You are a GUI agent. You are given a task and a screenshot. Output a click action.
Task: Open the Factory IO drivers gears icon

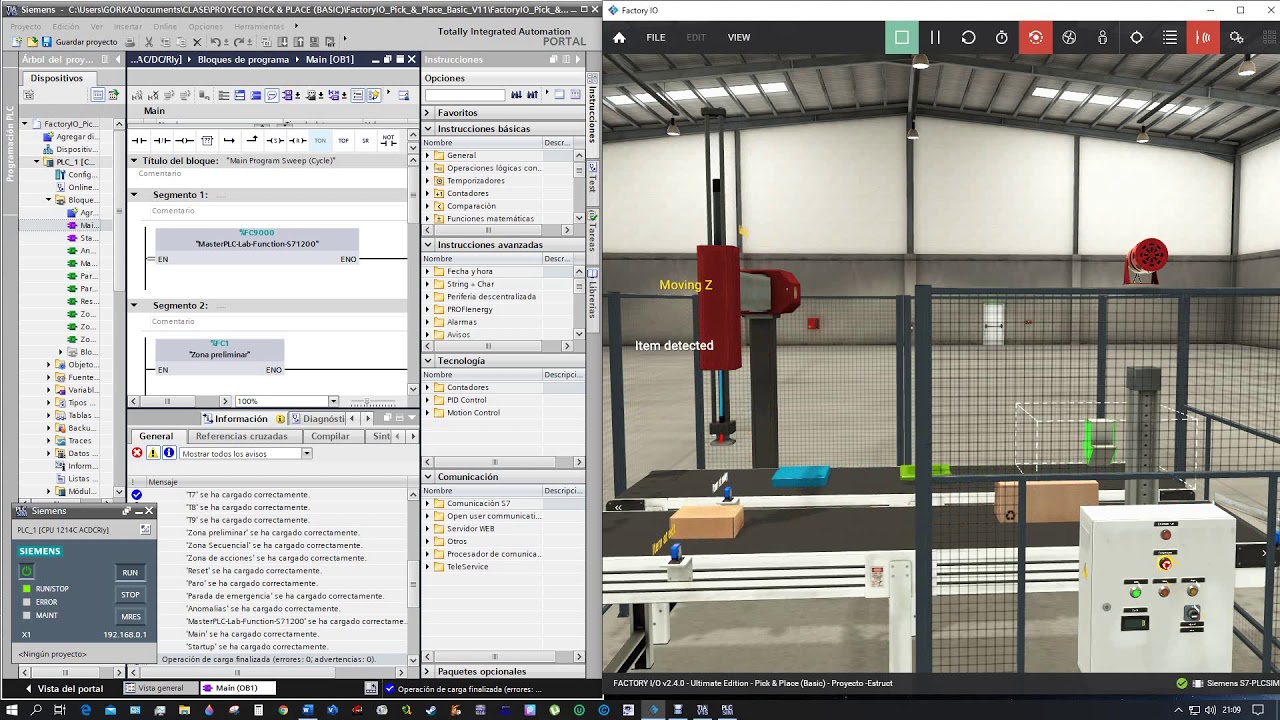[1237, 37]
